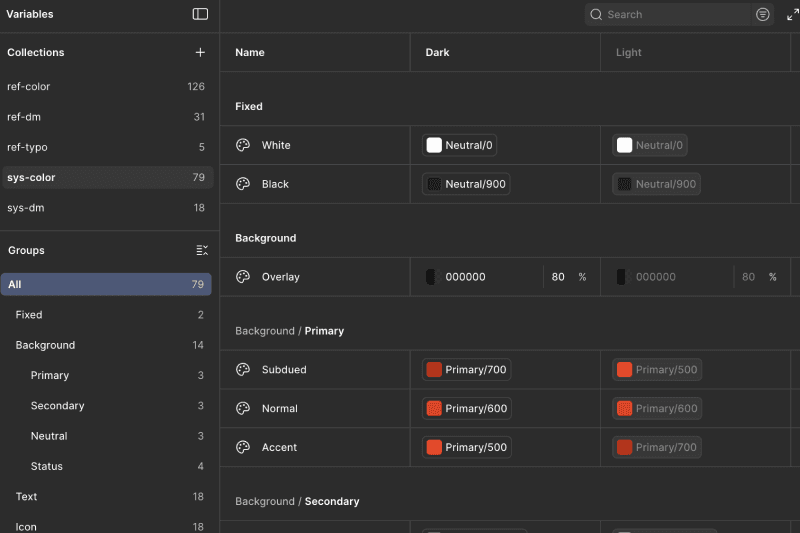Click the Background / Secondary section heading
Viewport: 800px width, 533px height.
pyautogui.click(x=297, y=501)
